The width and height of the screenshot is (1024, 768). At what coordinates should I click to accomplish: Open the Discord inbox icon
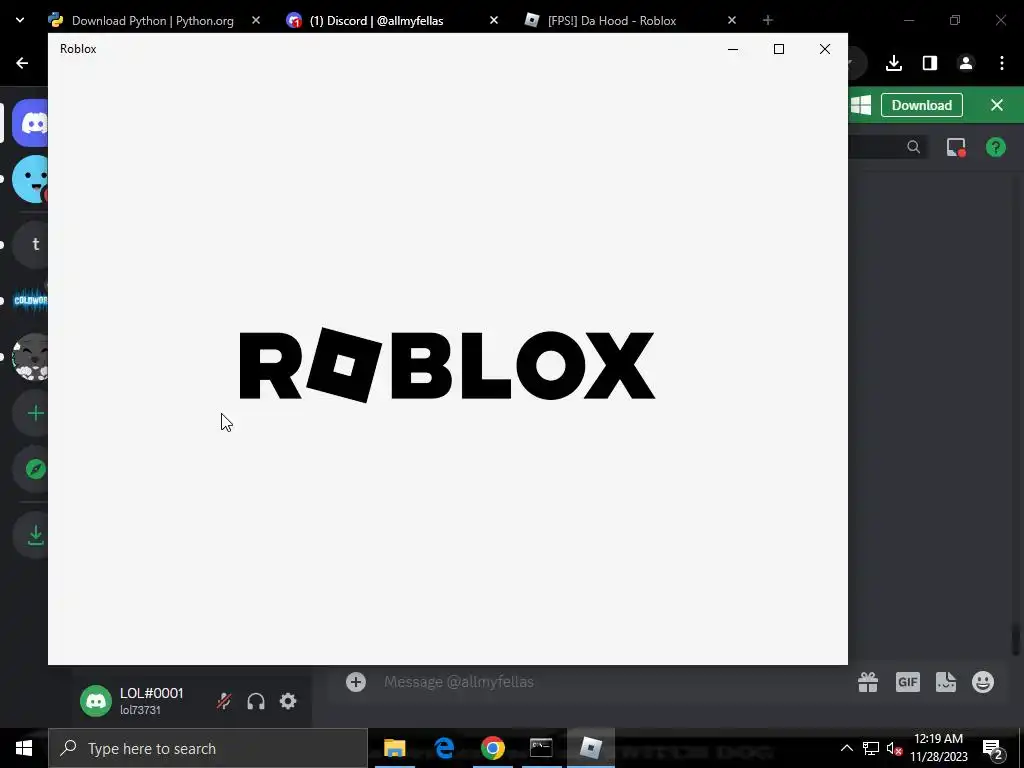pyautogui.click(x=956, y=147)
